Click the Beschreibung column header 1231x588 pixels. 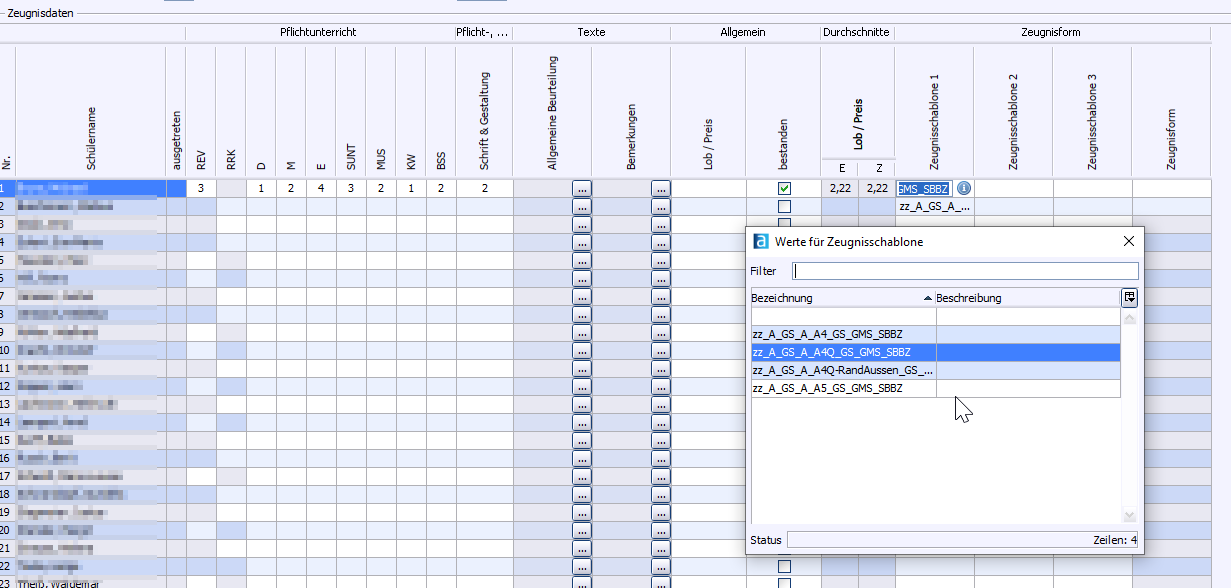click(1025, 298)
